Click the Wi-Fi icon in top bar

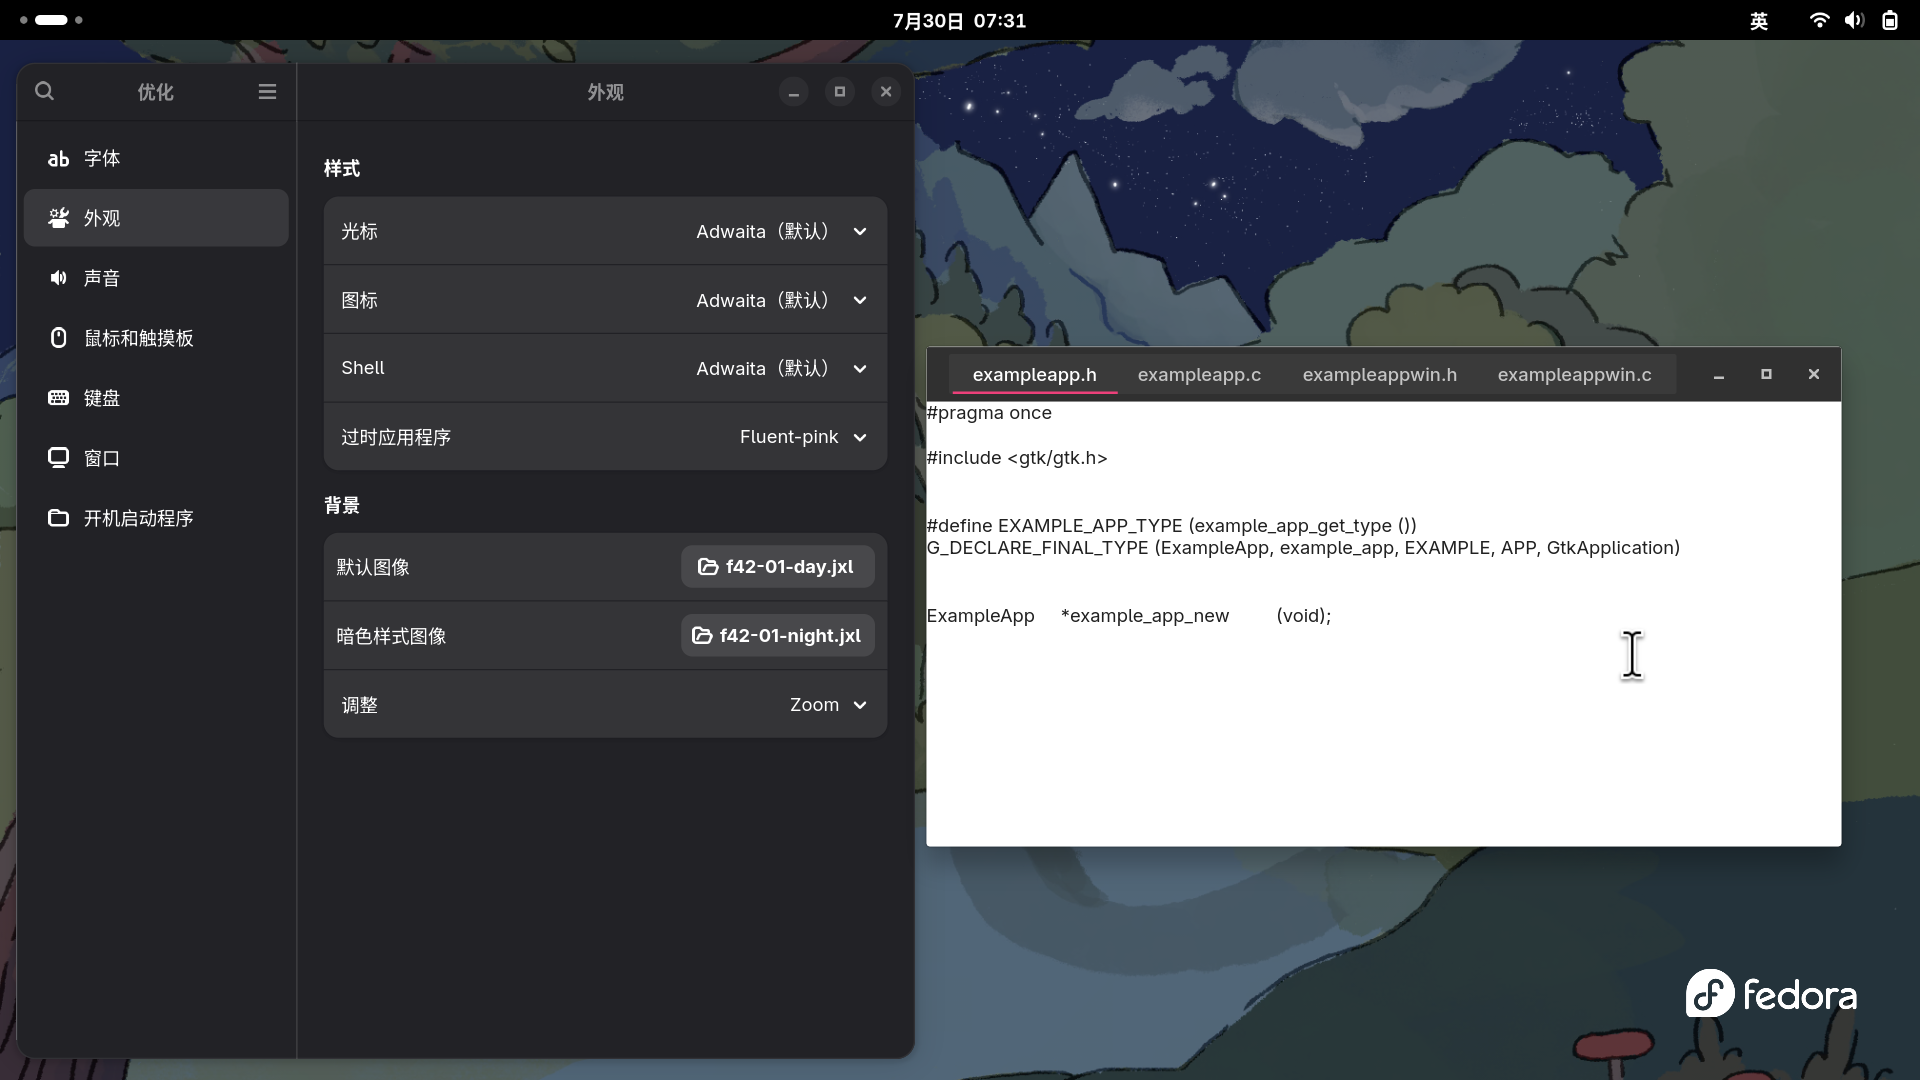(1819, 20)
